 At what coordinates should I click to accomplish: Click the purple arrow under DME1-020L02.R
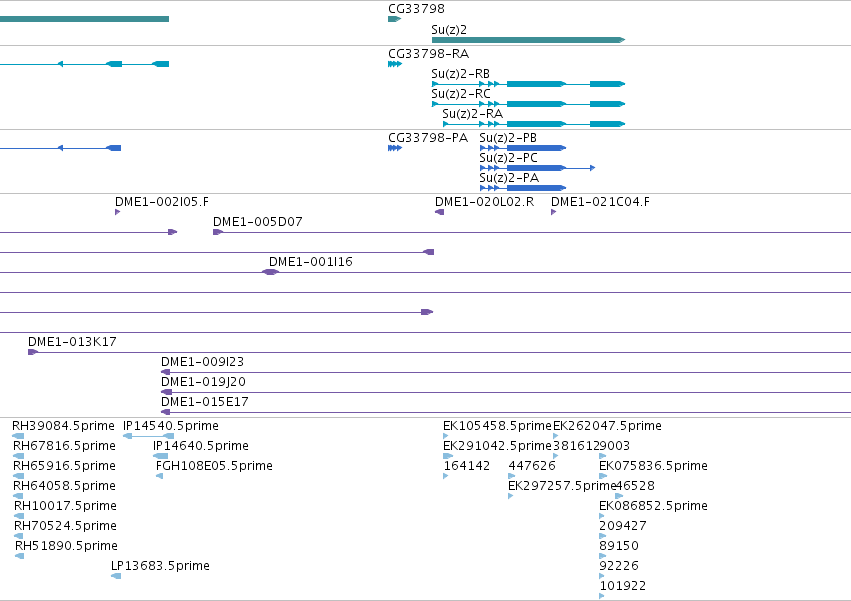(440, 212)
